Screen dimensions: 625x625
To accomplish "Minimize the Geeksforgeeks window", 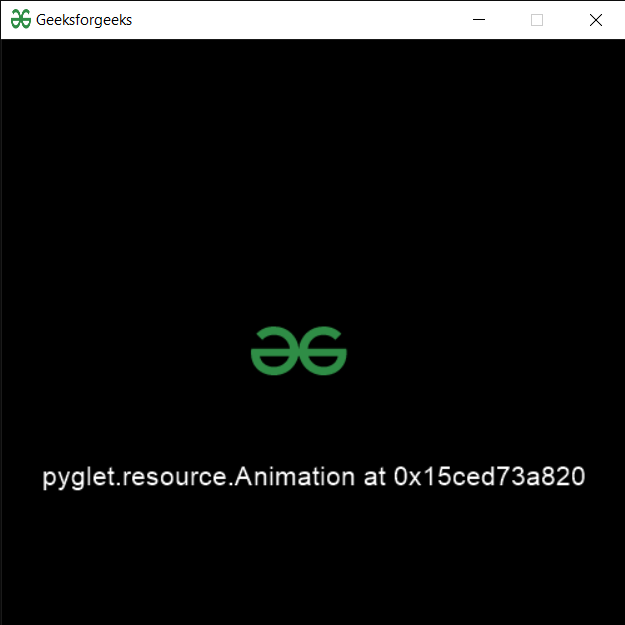I will tap(479, 20).
